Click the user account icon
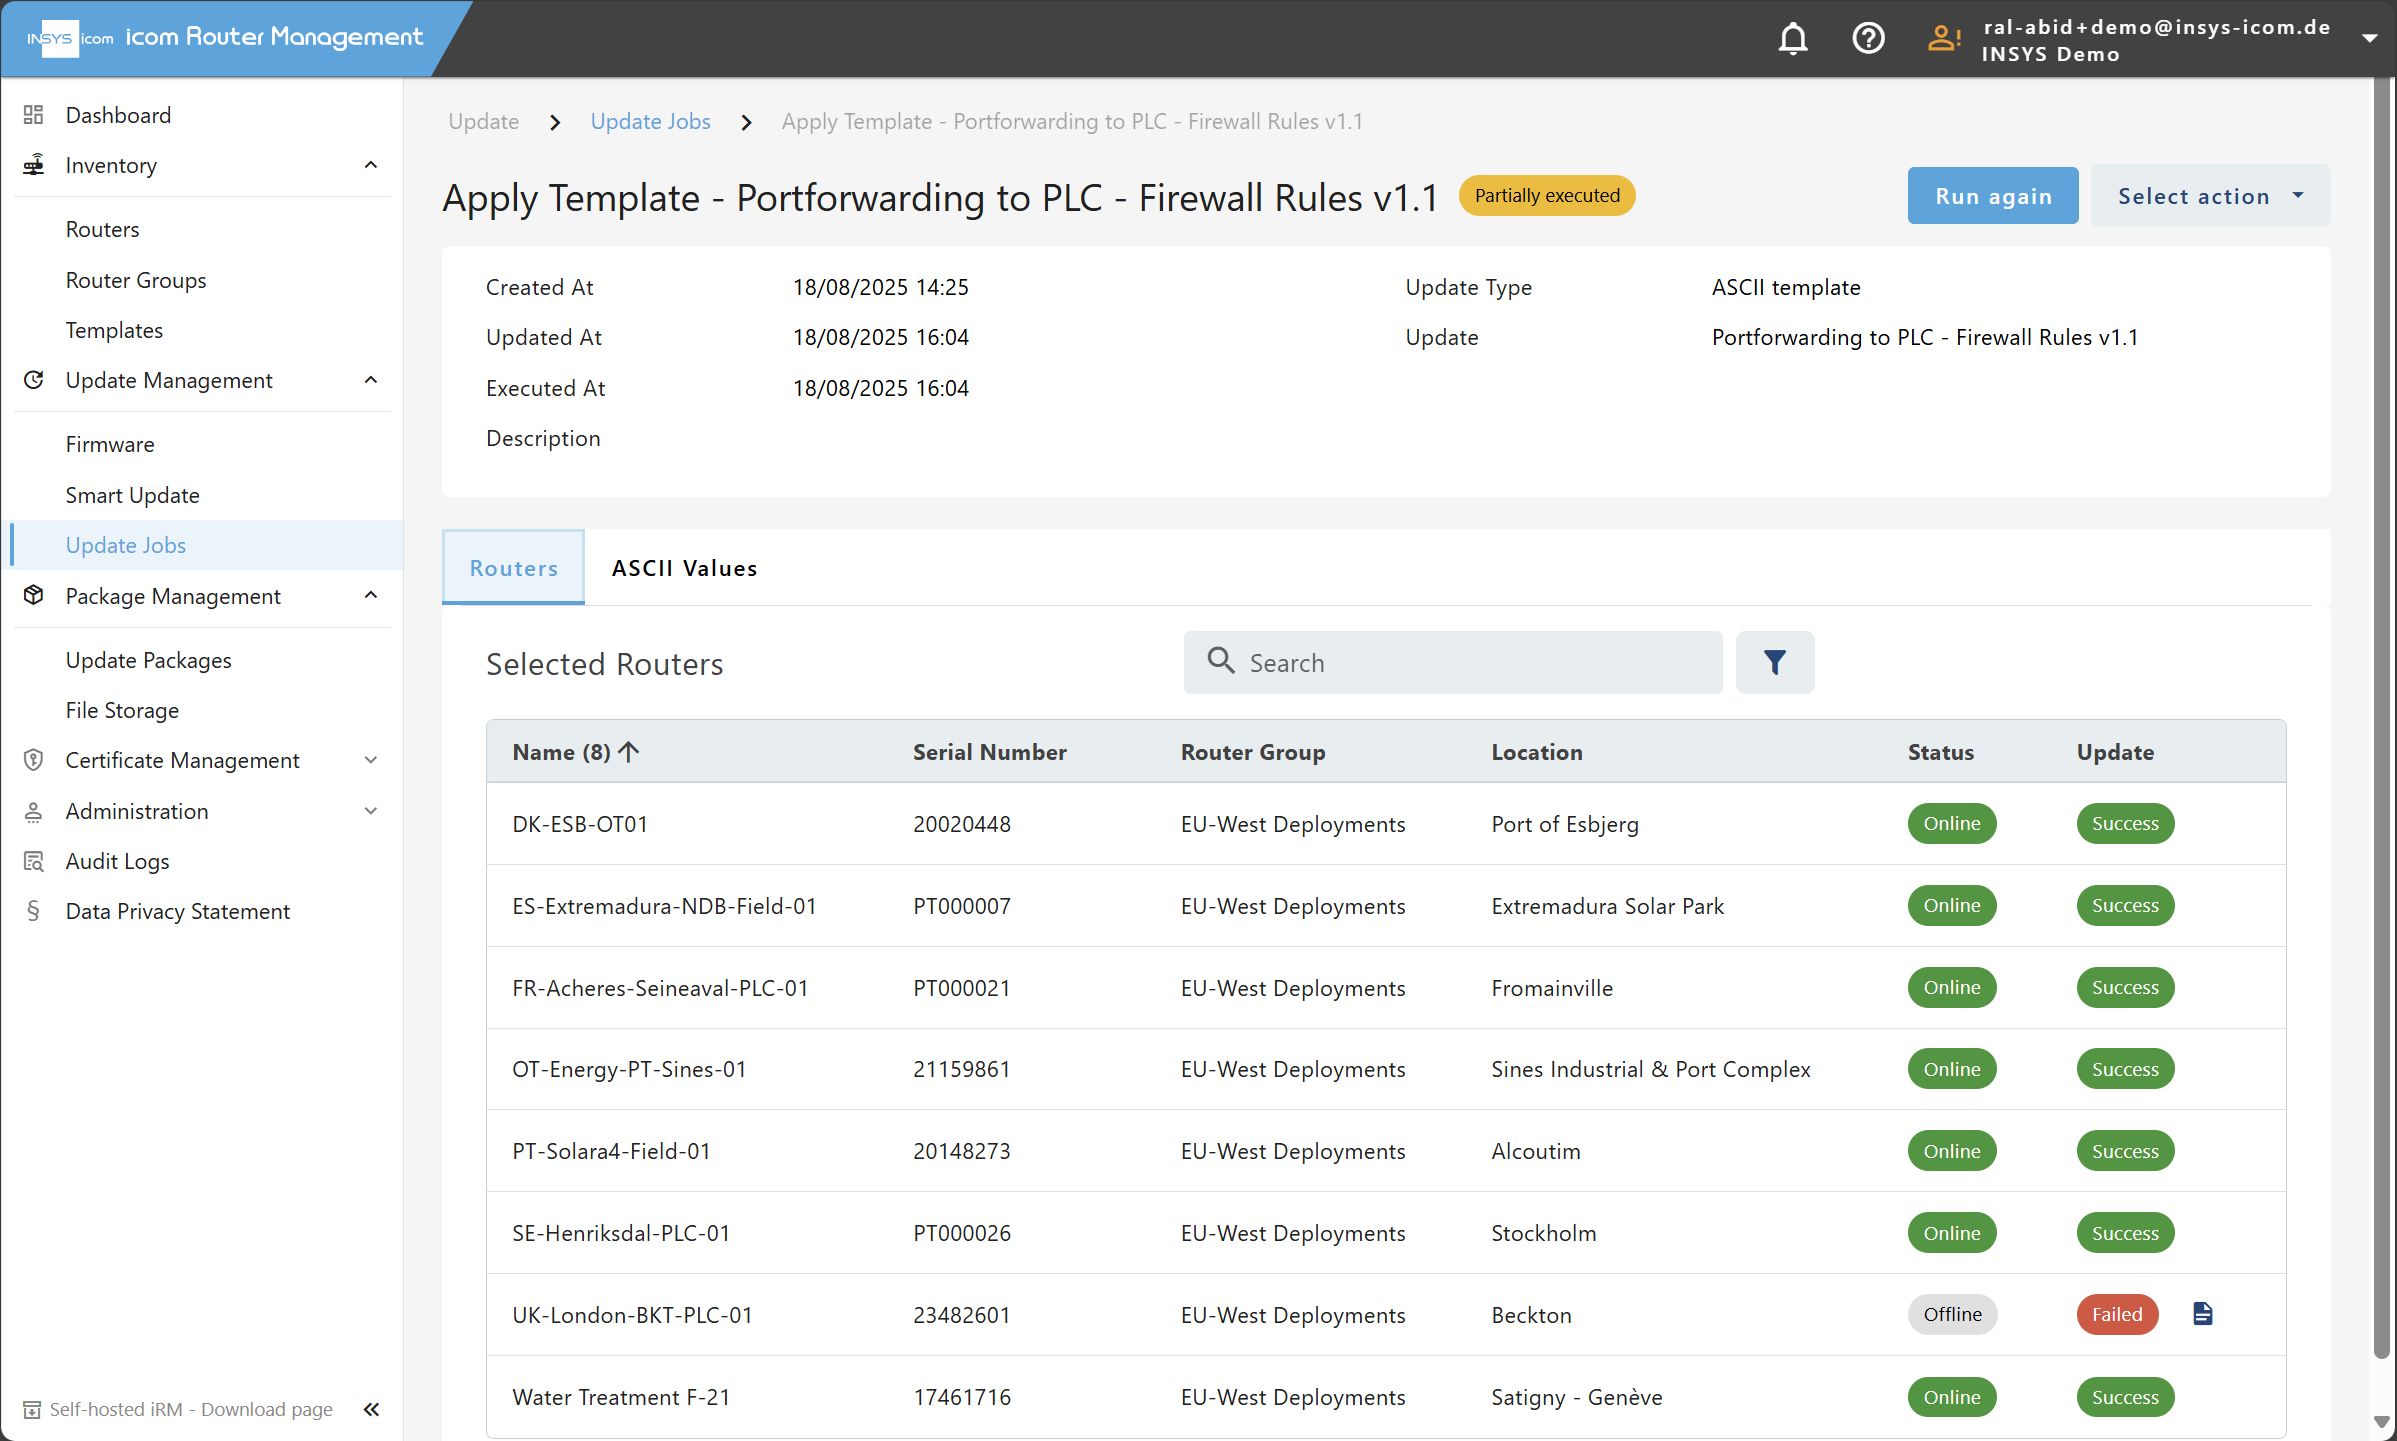 pos(1944,38)
